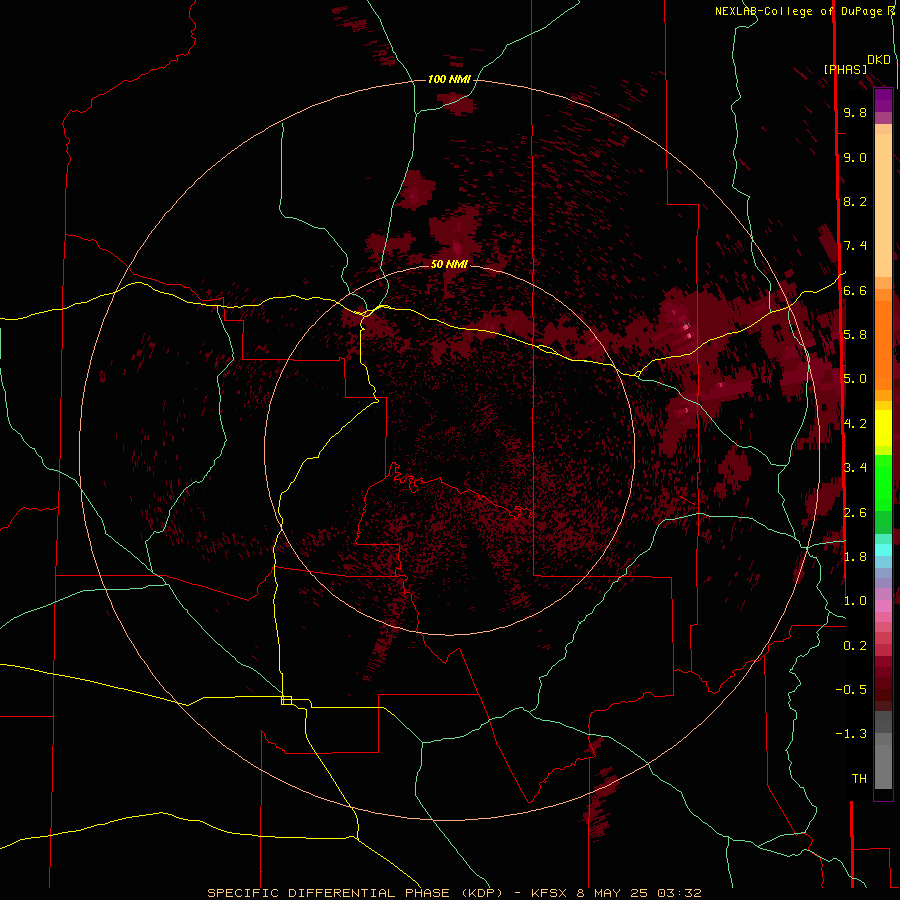The width and height of the screenshot is (900, 900).
Task: Click the DKD label above the color scale
Action: [x=879, y=60]
